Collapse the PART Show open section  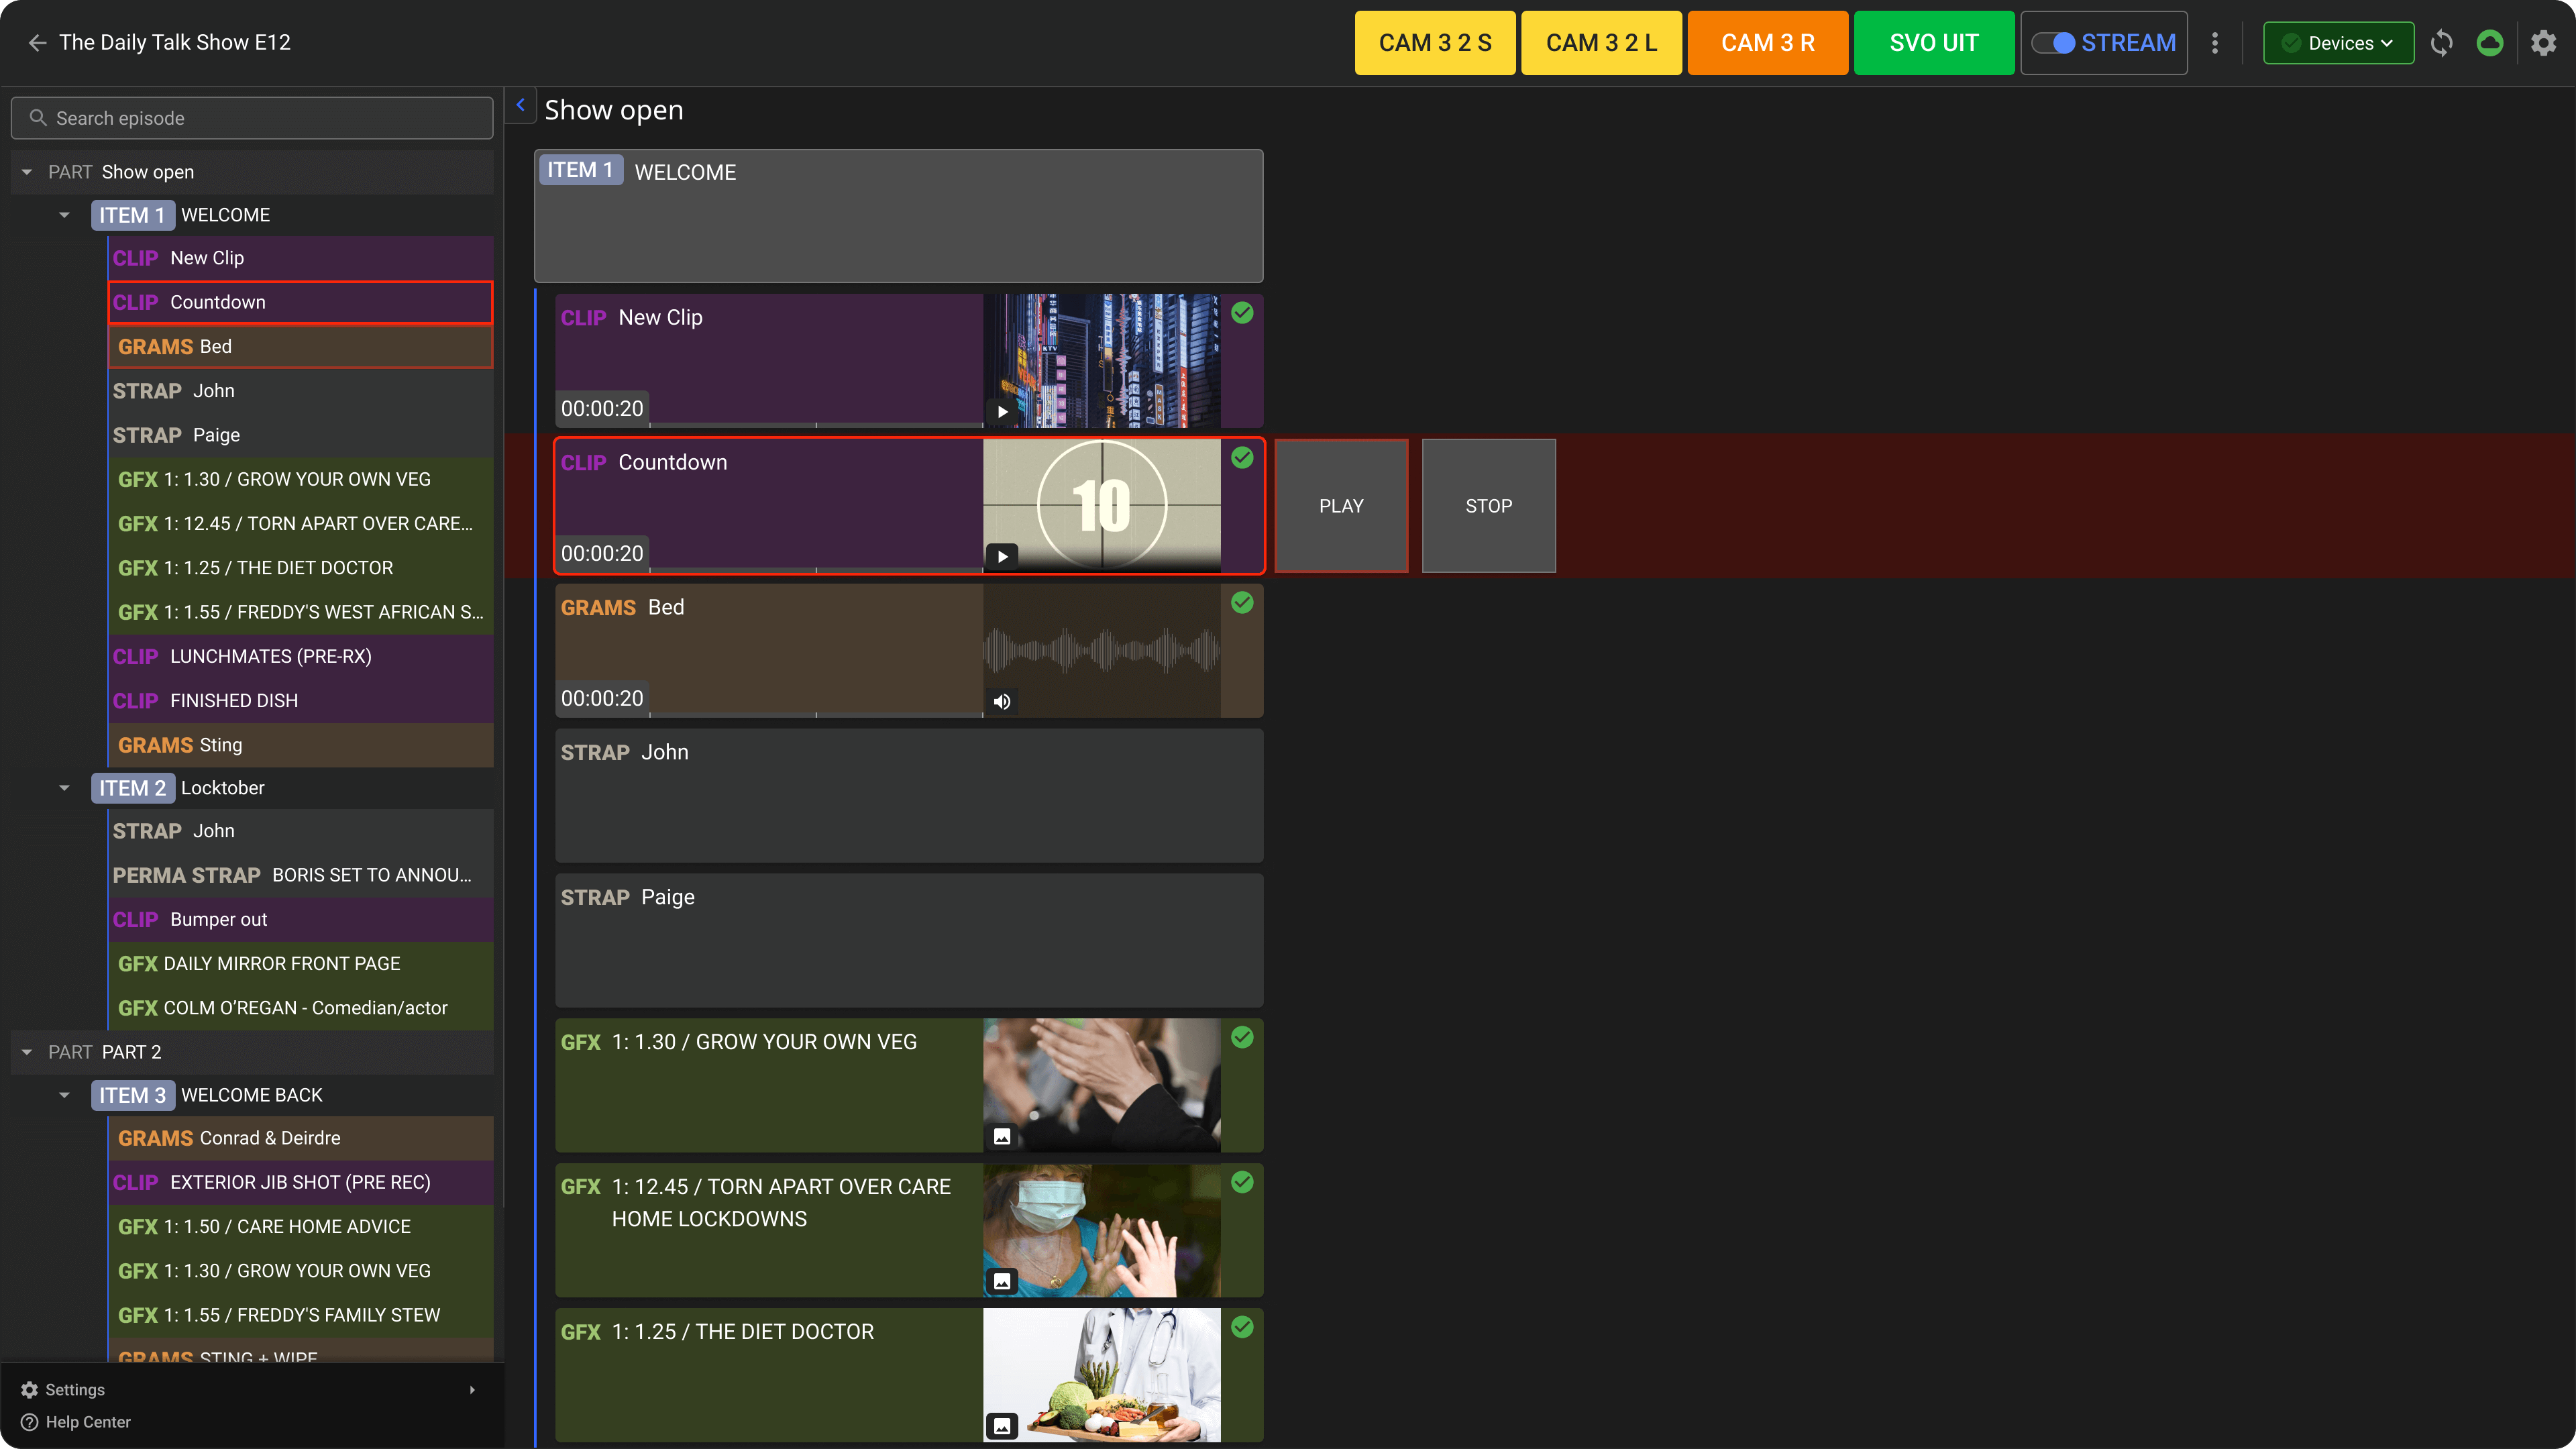[x=27, y=172]
